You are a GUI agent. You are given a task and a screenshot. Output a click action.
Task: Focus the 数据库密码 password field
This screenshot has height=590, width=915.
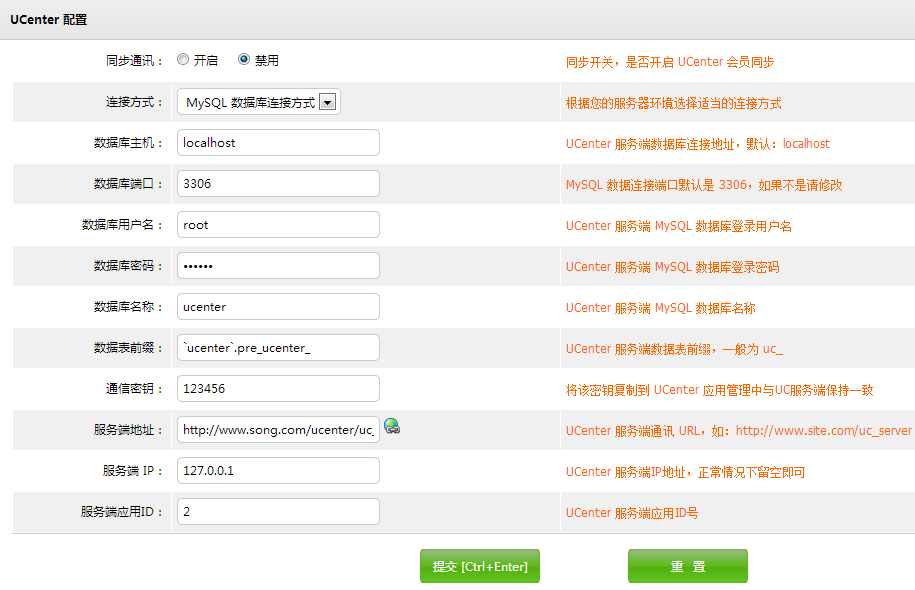278,266
